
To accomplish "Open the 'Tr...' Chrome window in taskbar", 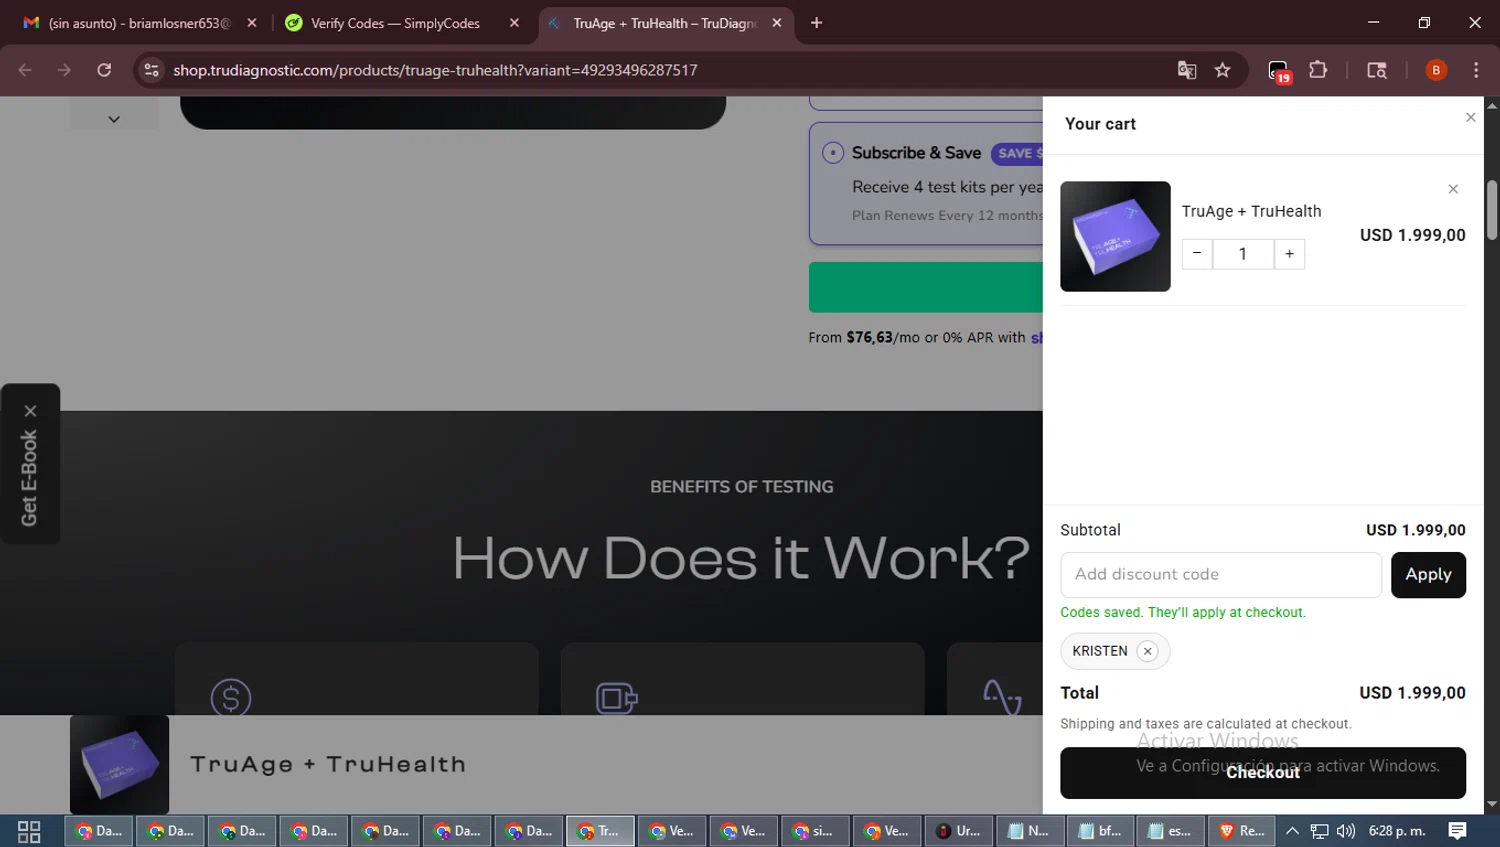I will [600, 831].
